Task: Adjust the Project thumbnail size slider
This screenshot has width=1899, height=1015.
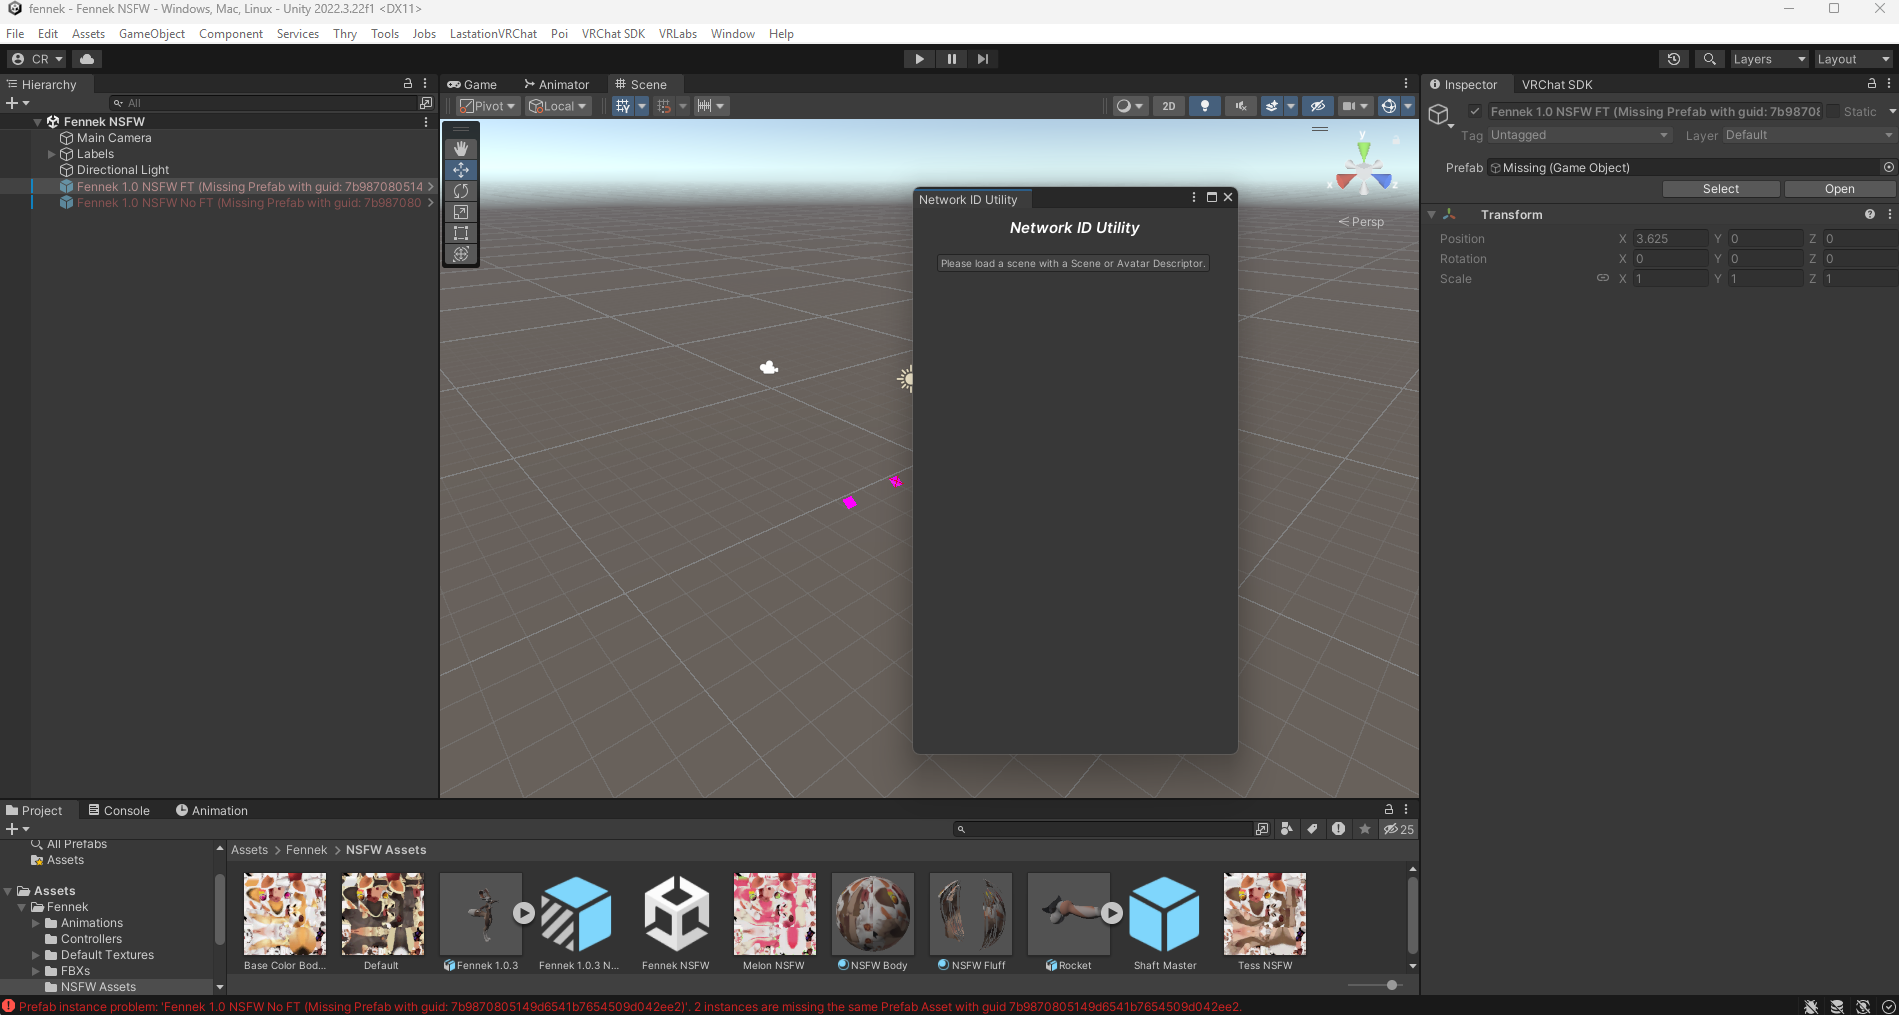Action: [1391, 985]
